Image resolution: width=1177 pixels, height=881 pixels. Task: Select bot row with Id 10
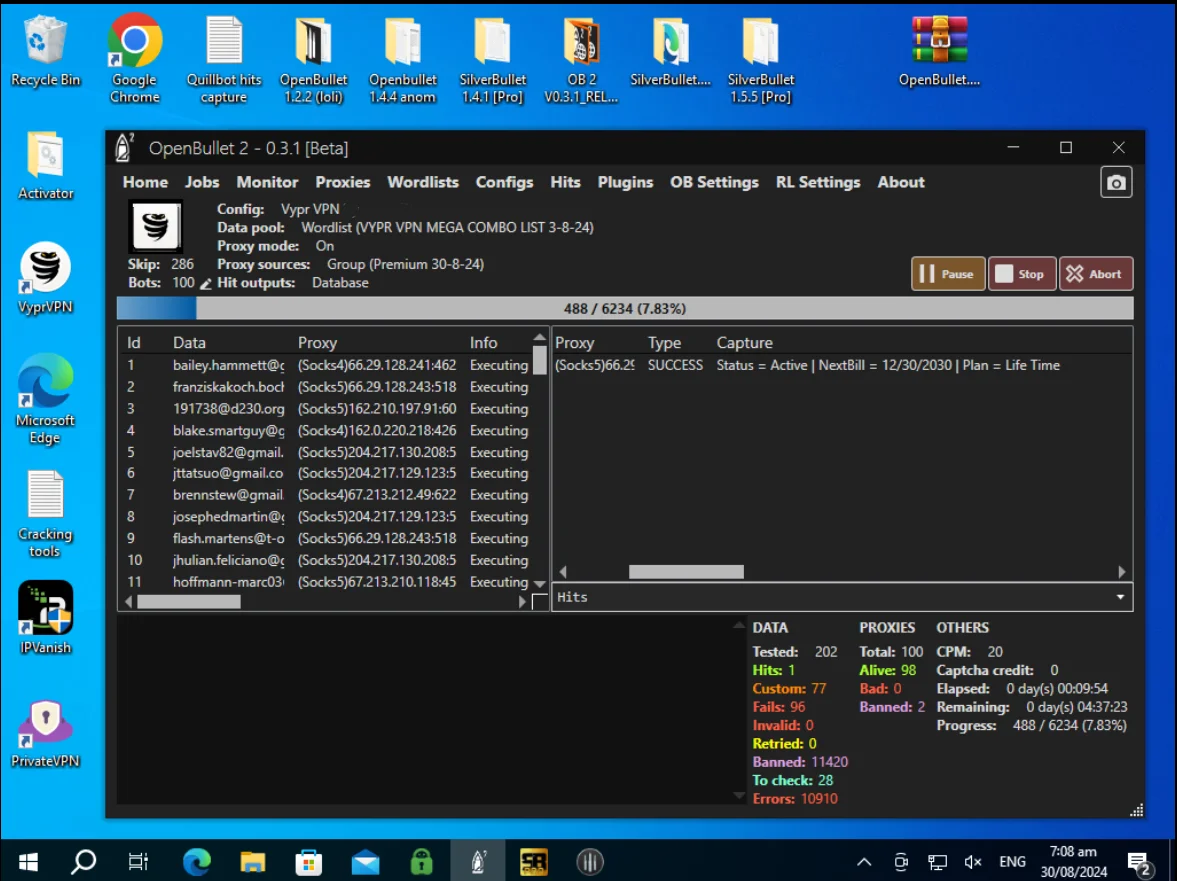pyautogui.click(x=327, y=561)
